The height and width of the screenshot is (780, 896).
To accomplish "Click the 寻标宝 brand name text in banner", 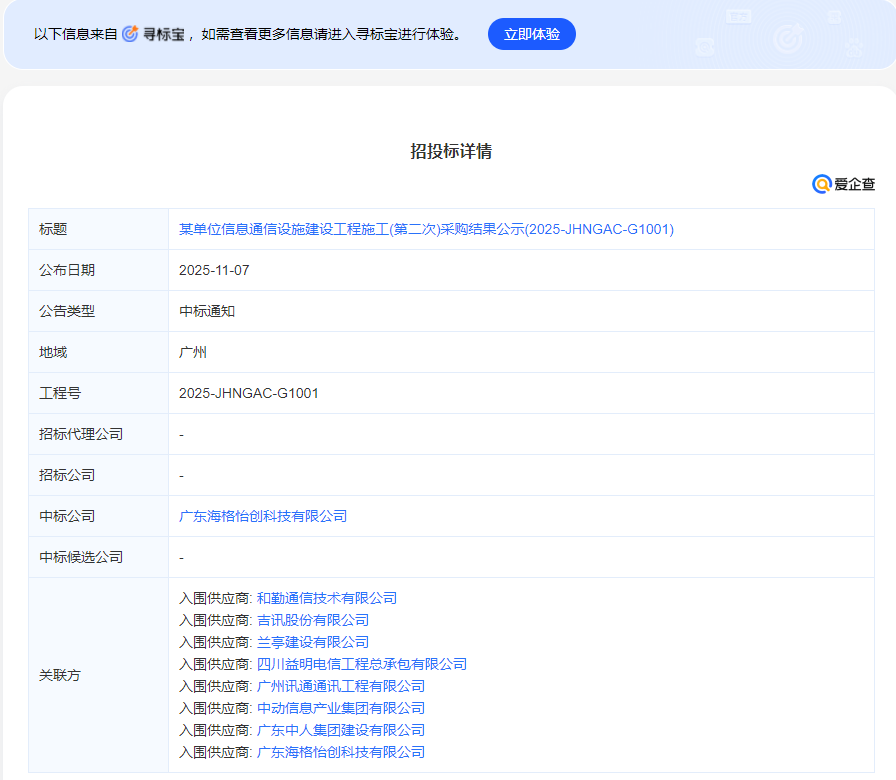I will coord(164,34).
